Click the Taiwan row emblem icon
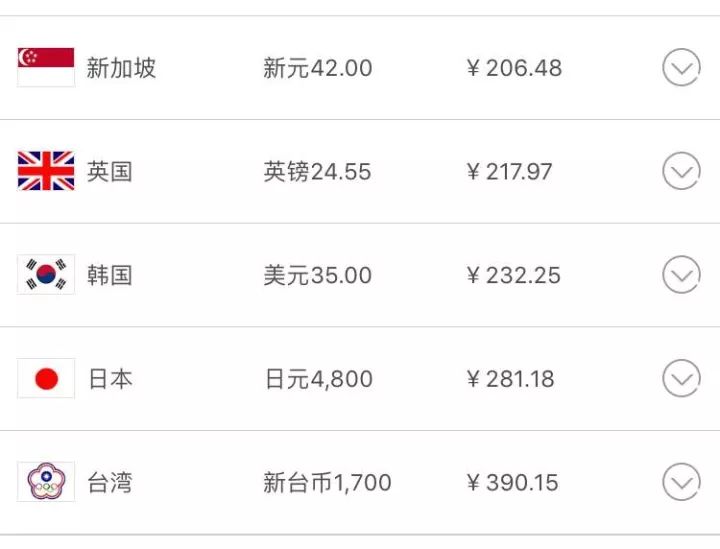 click(x=46, y=482)
